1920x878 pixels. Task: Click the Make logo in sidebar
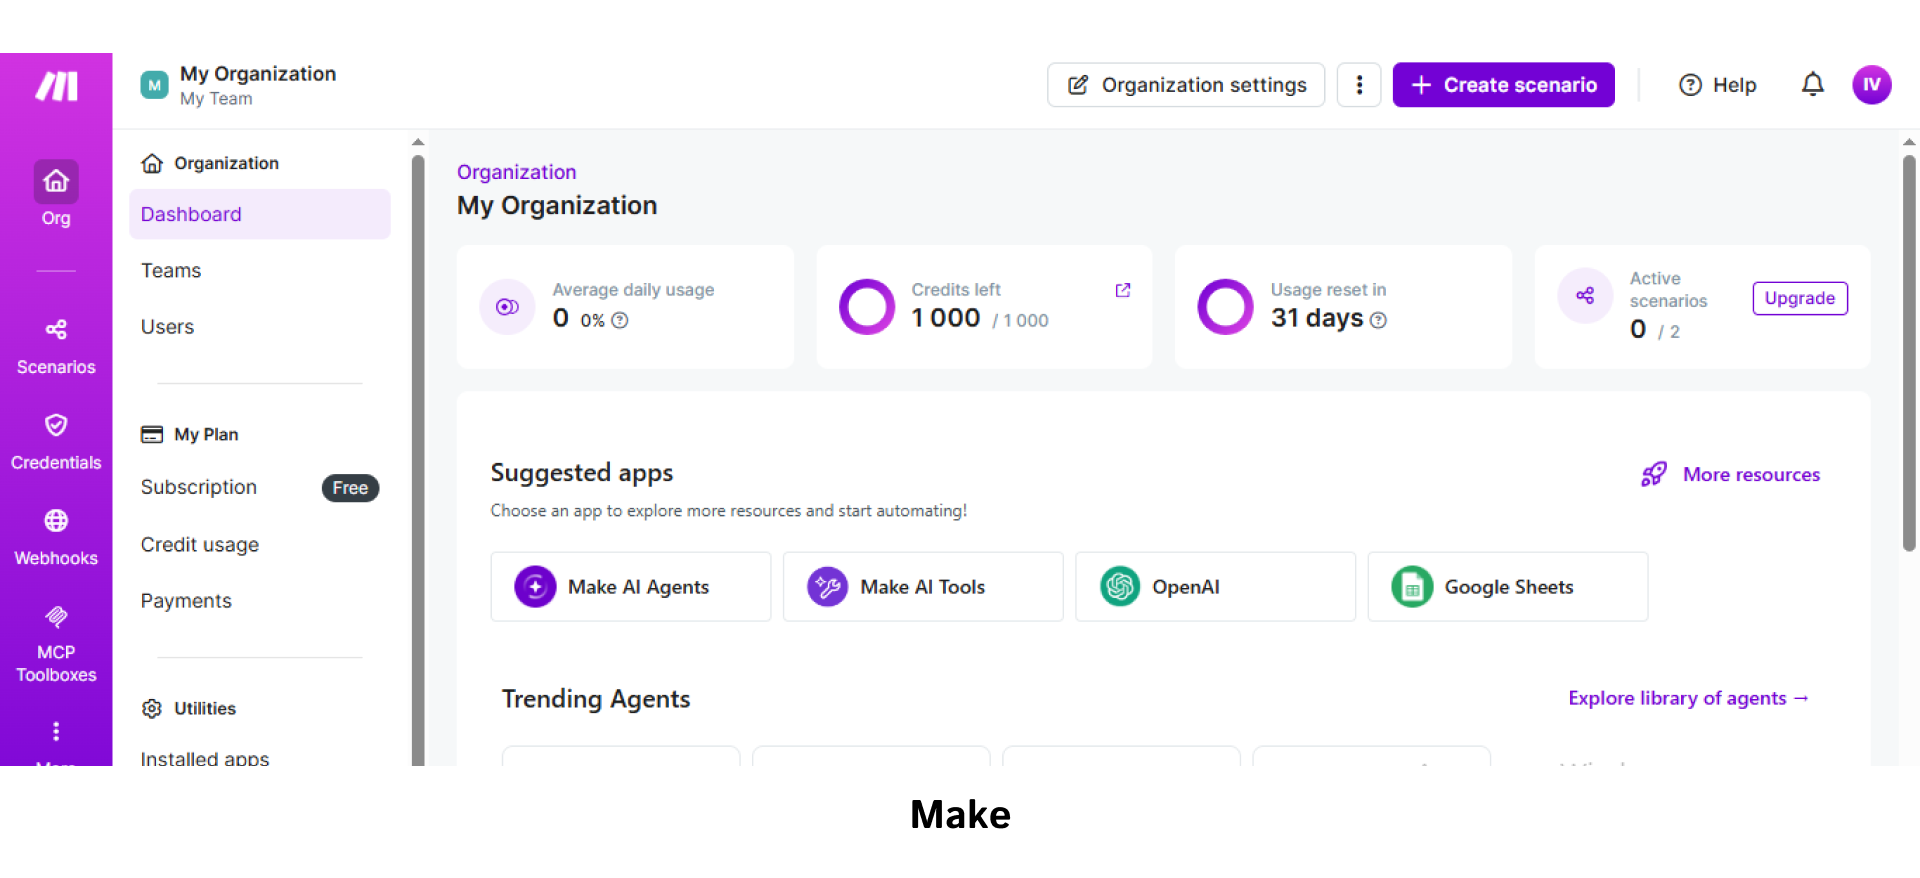(56, 86)
